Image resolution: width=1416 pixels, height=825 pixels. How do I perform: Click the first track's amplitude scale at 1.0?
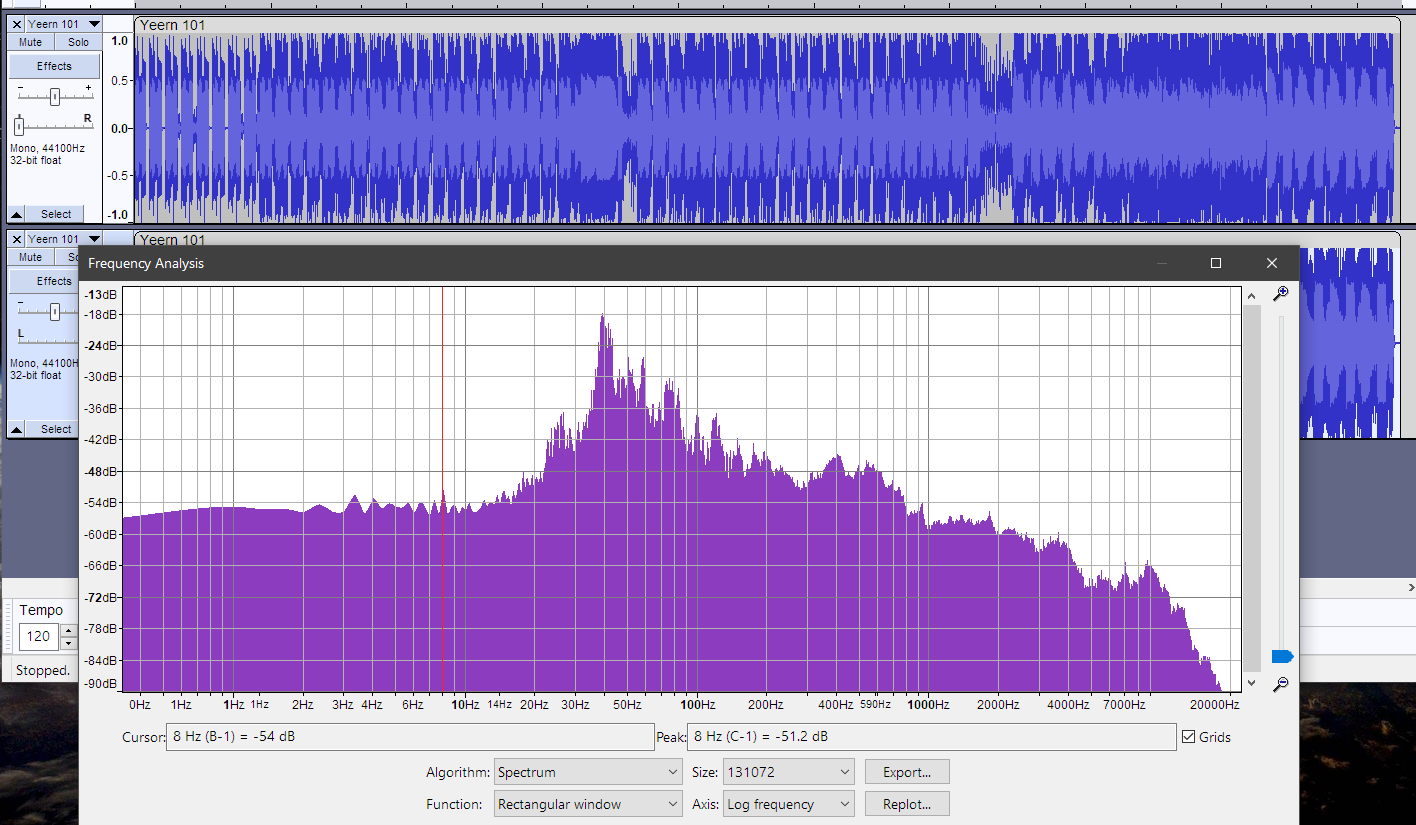coord(119,41)
